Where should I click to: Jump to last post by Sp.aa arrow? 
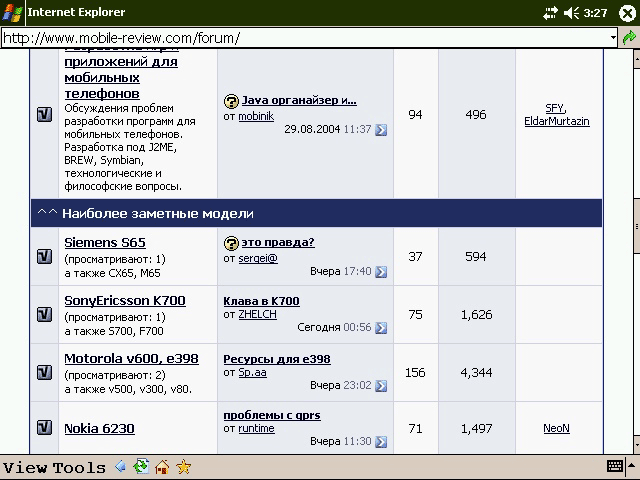[x=381, y=386]
